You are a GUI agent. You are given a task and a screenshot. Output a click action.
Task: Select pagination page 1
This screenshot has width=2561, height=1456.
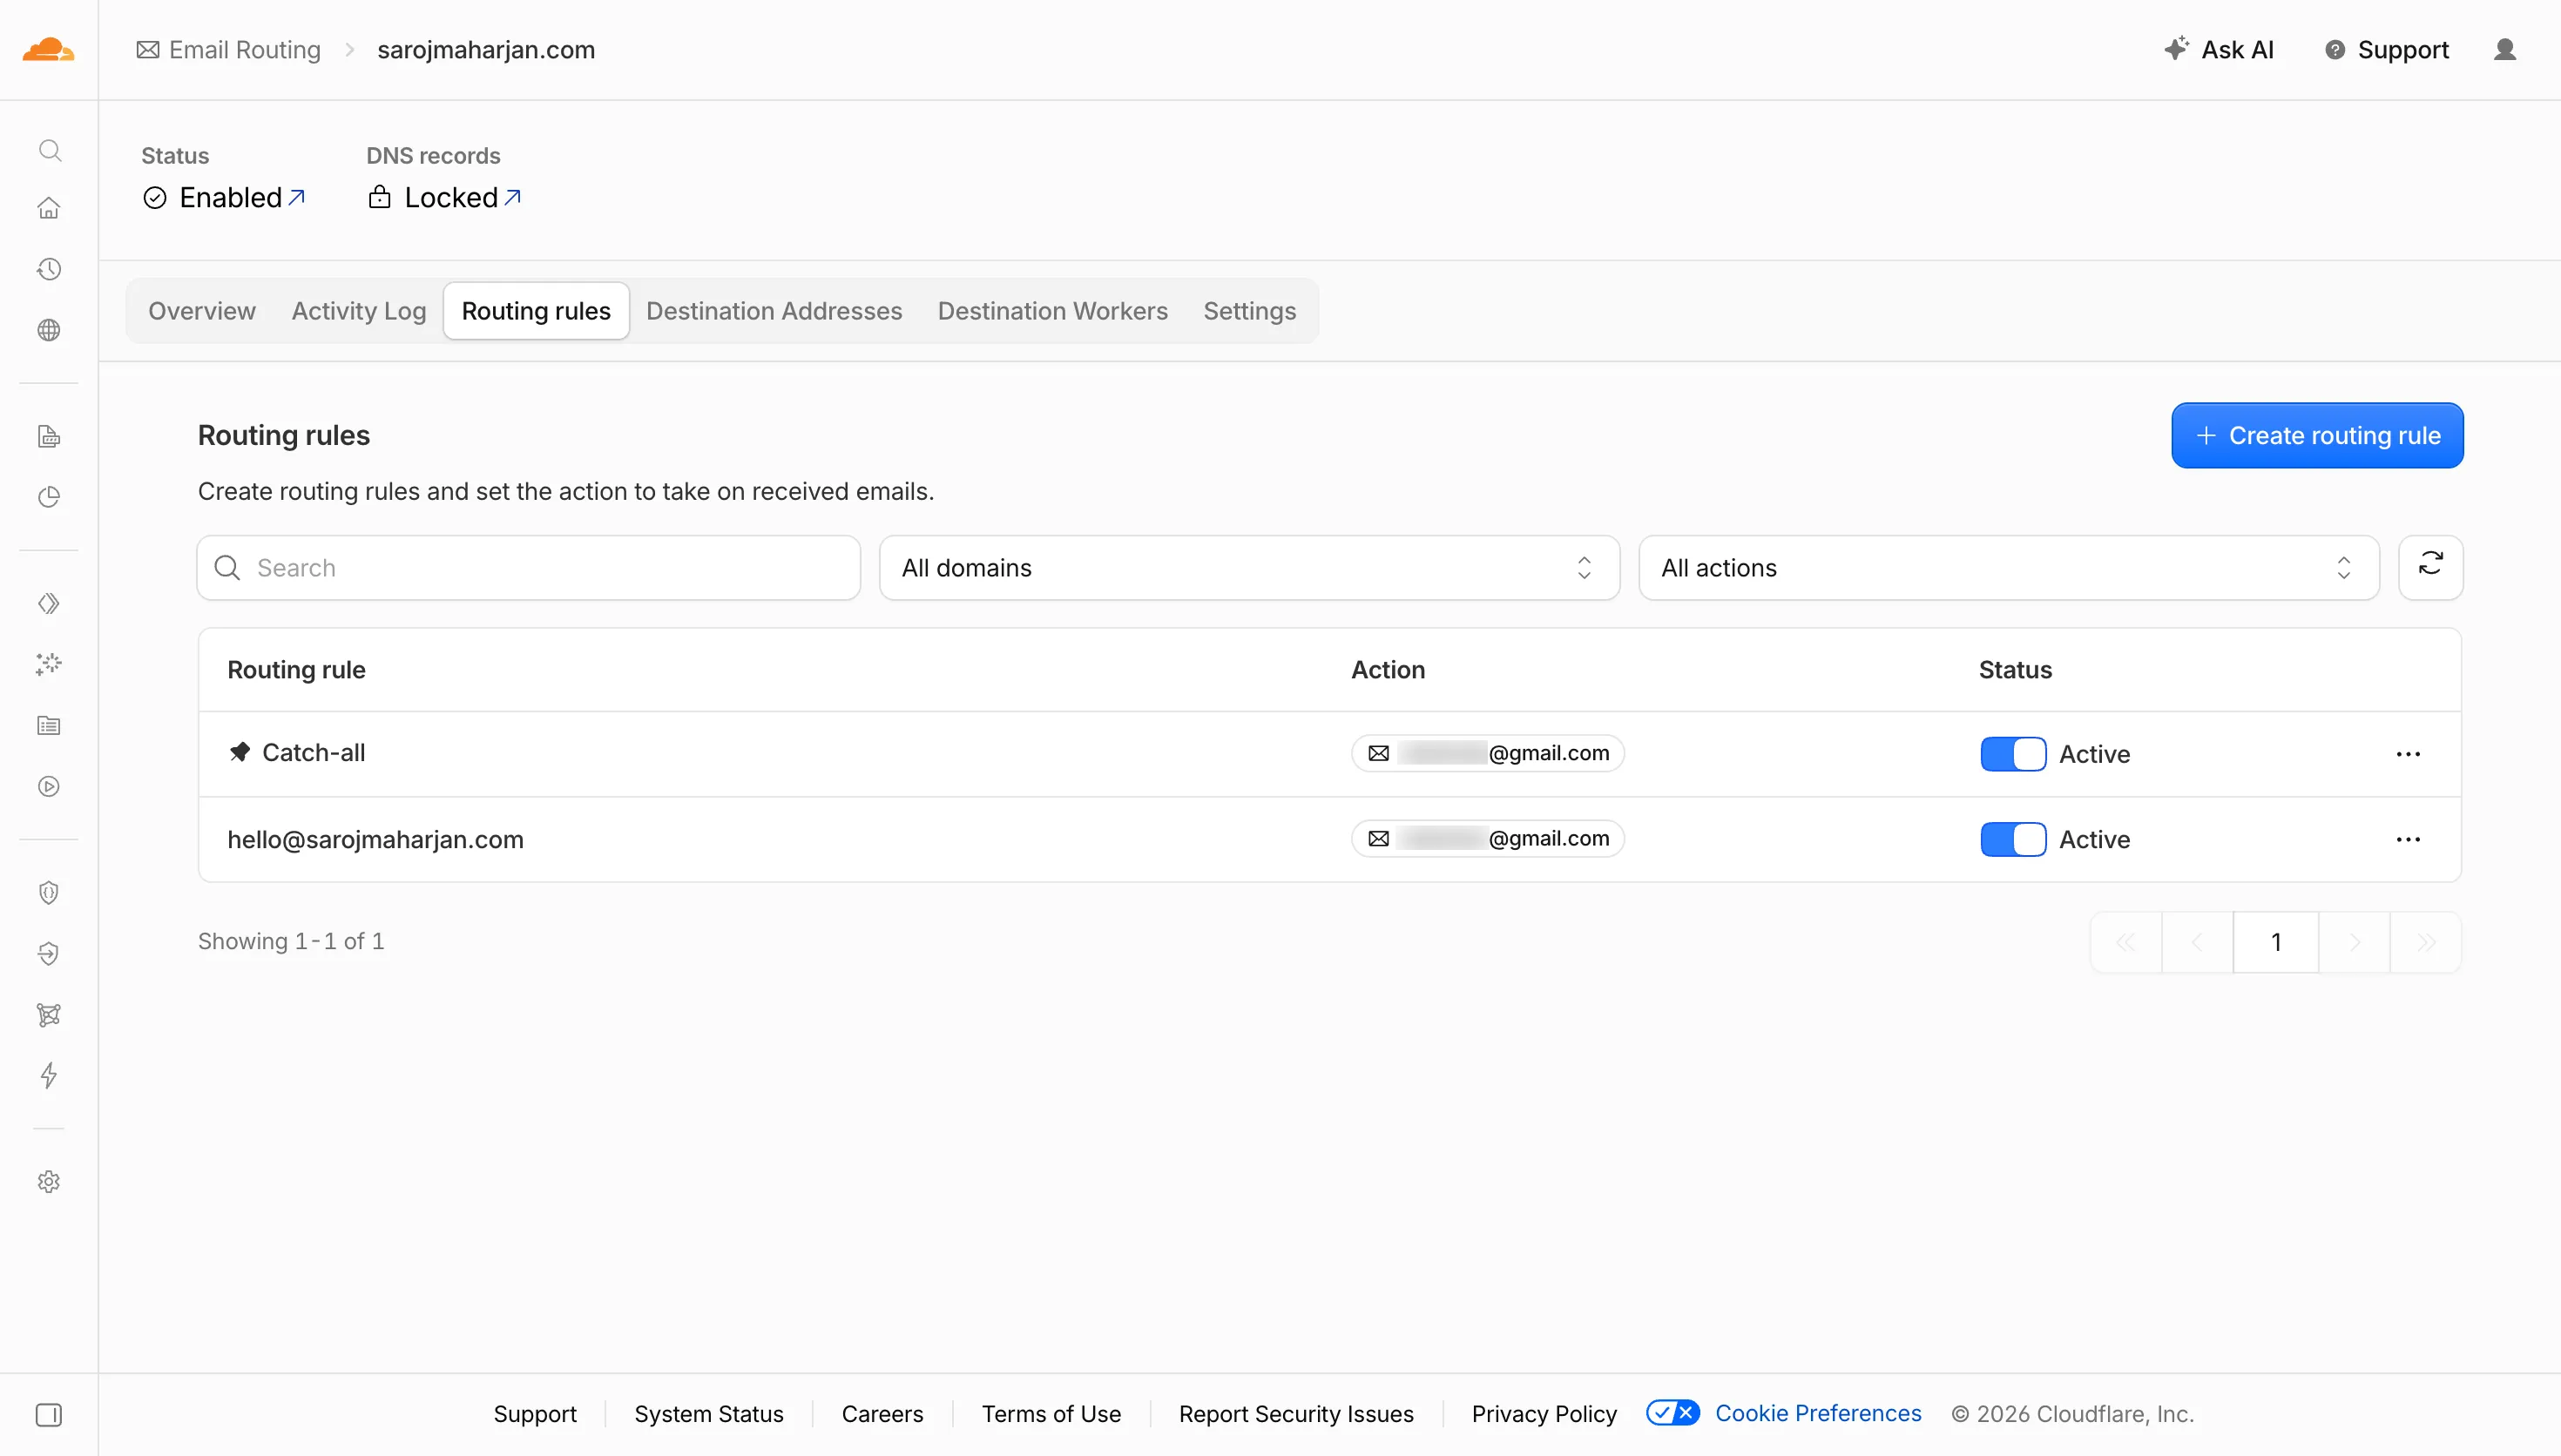[x=2276, y=942]
